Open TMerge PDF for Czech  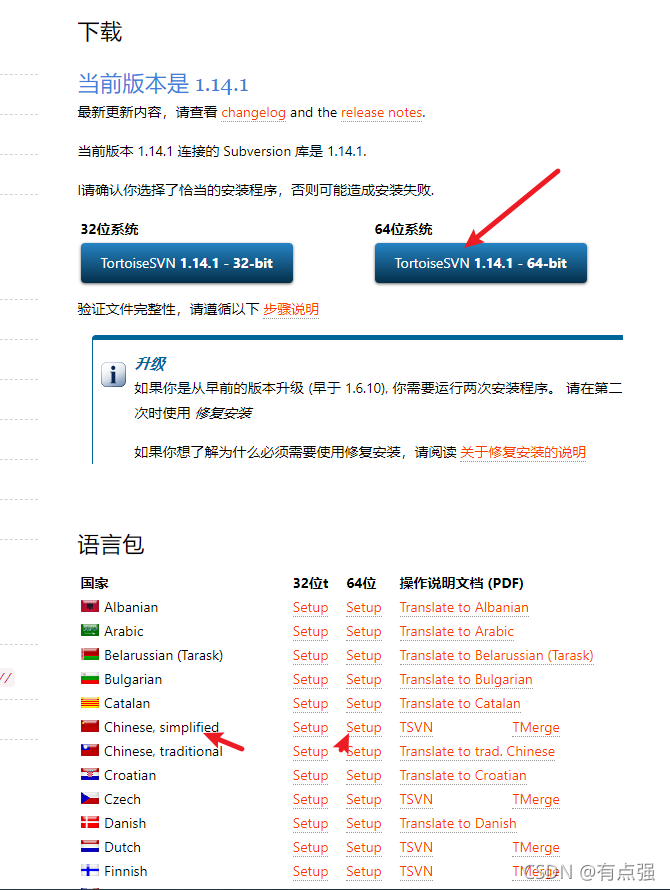(x=536, y=799)
